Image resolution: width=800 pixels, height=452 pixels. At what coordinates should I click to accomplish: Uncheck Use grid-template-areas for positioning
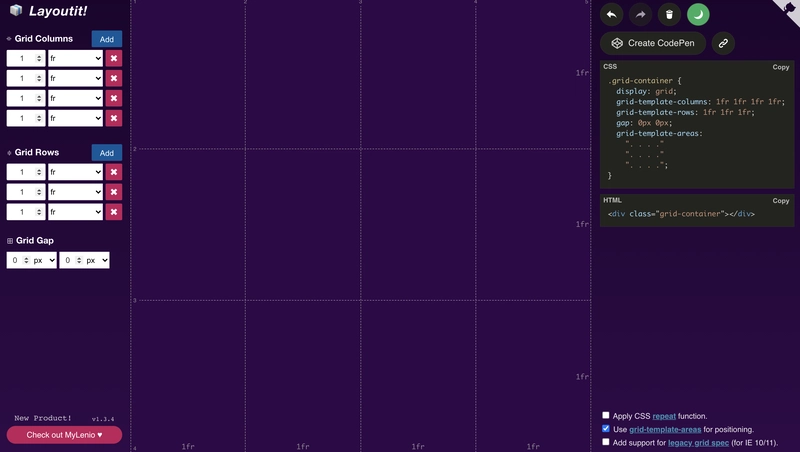[x=606, y=429]
